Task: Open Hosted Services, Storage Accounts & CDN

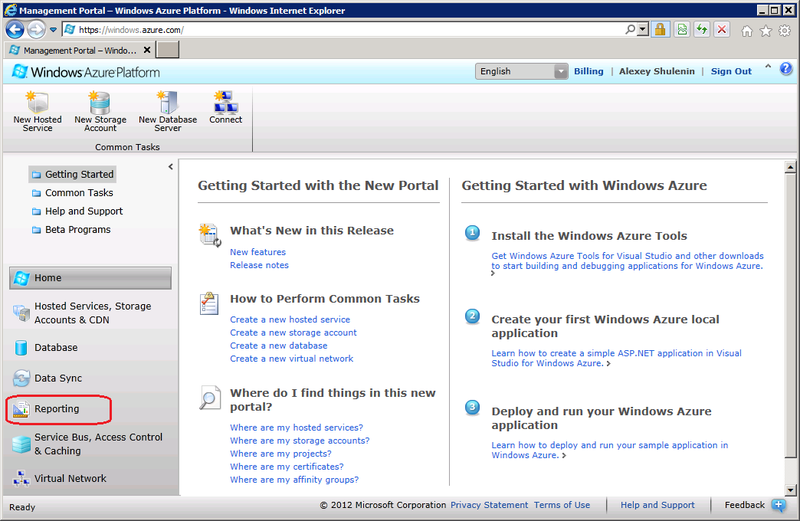Action: [x=92, y=313]
